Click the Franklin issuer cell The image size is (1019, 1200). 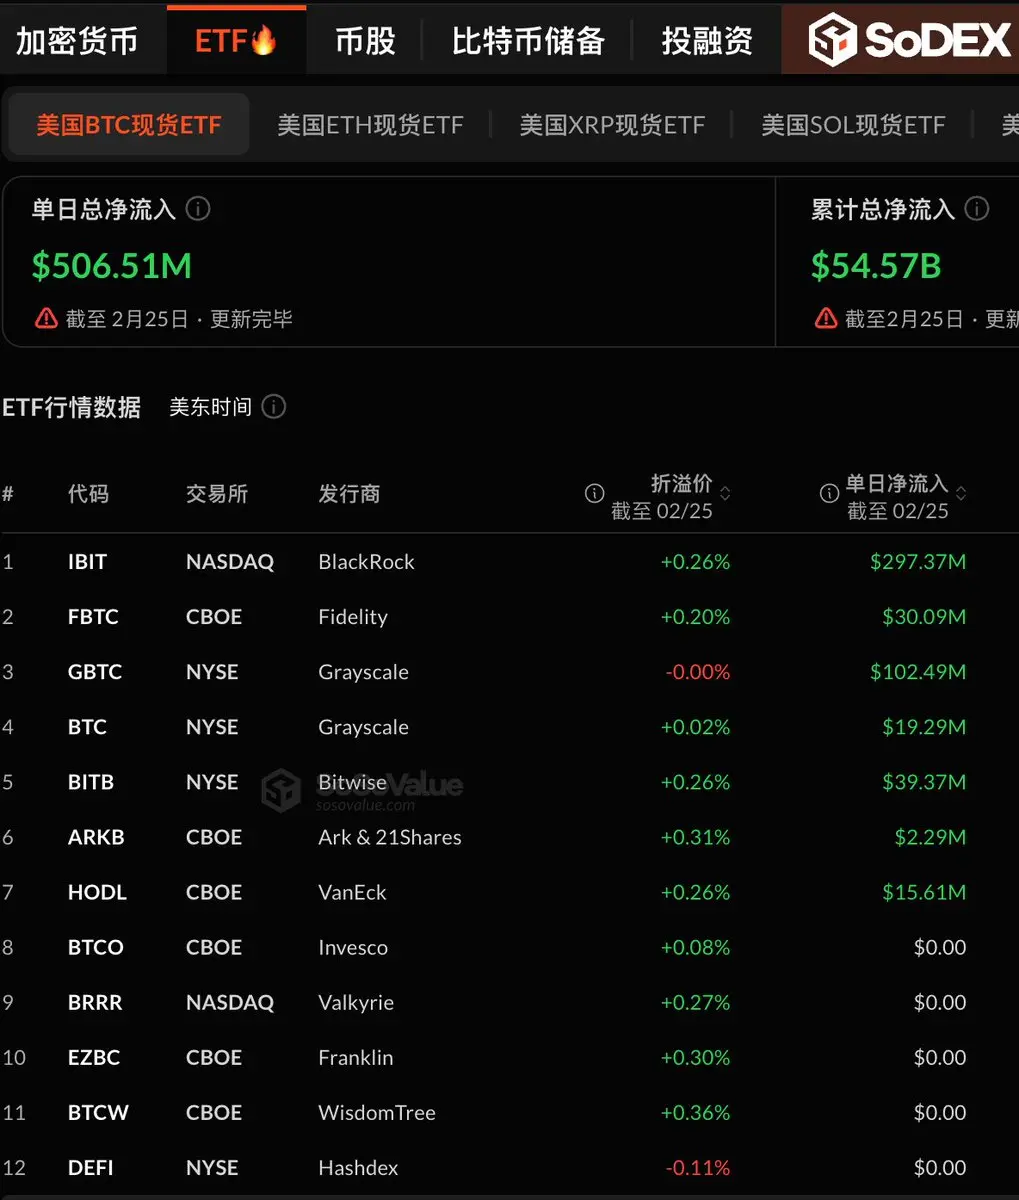pyautogui.click(x=356, y=1057)
